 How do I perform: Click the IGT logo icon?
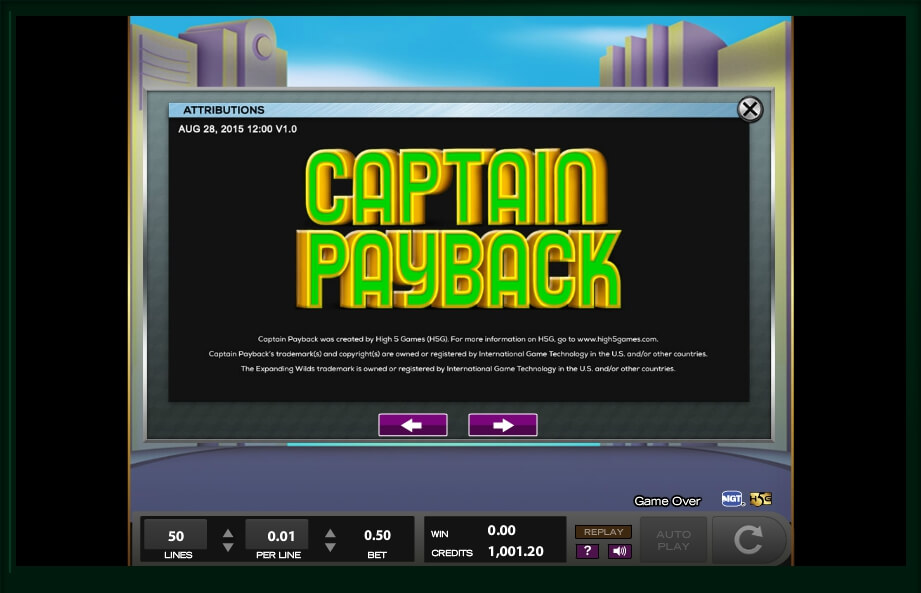click(x=732, y=498)
